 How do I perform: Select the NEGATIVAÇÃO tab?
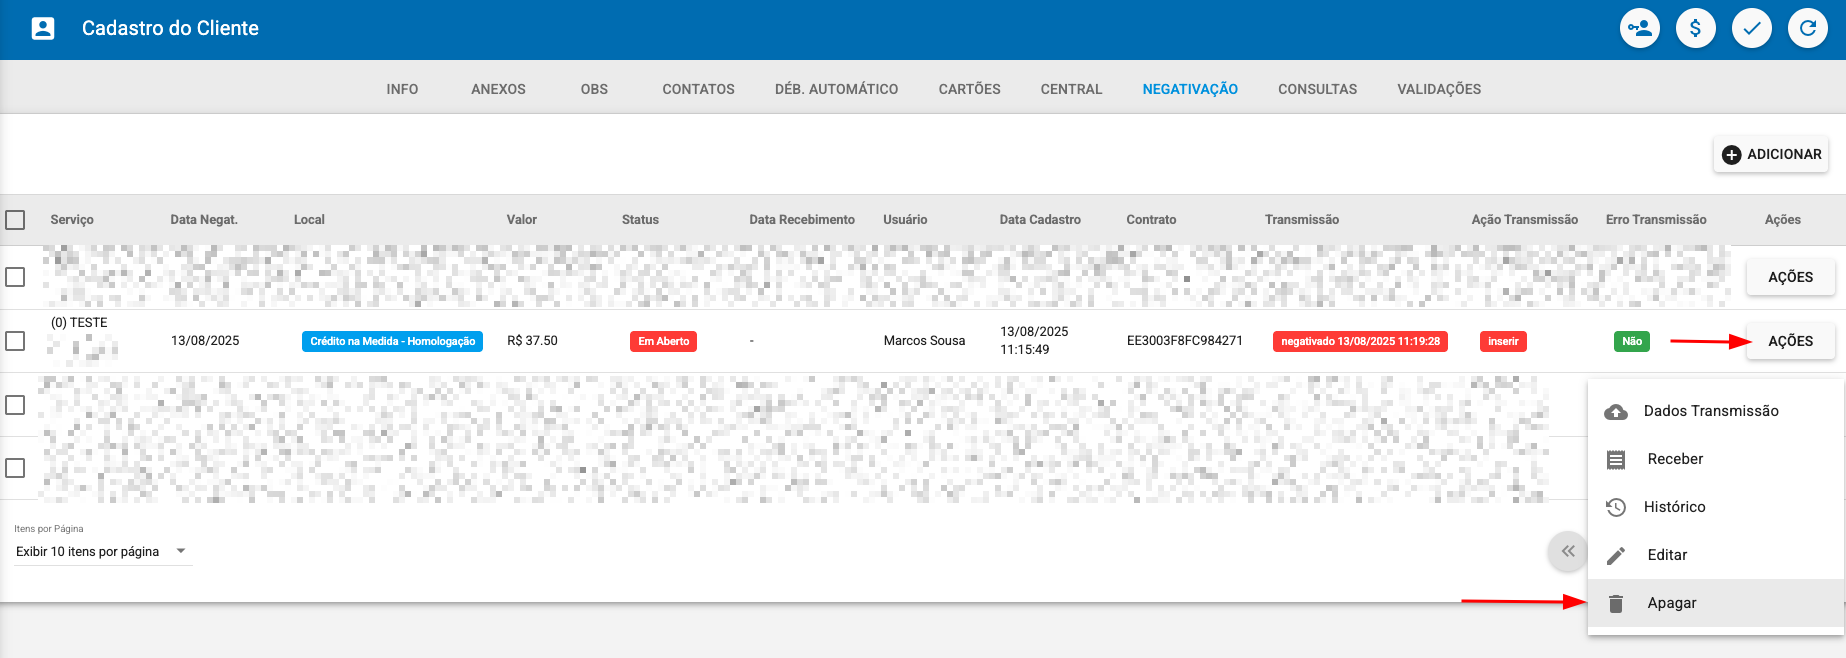click(1190, 89)
